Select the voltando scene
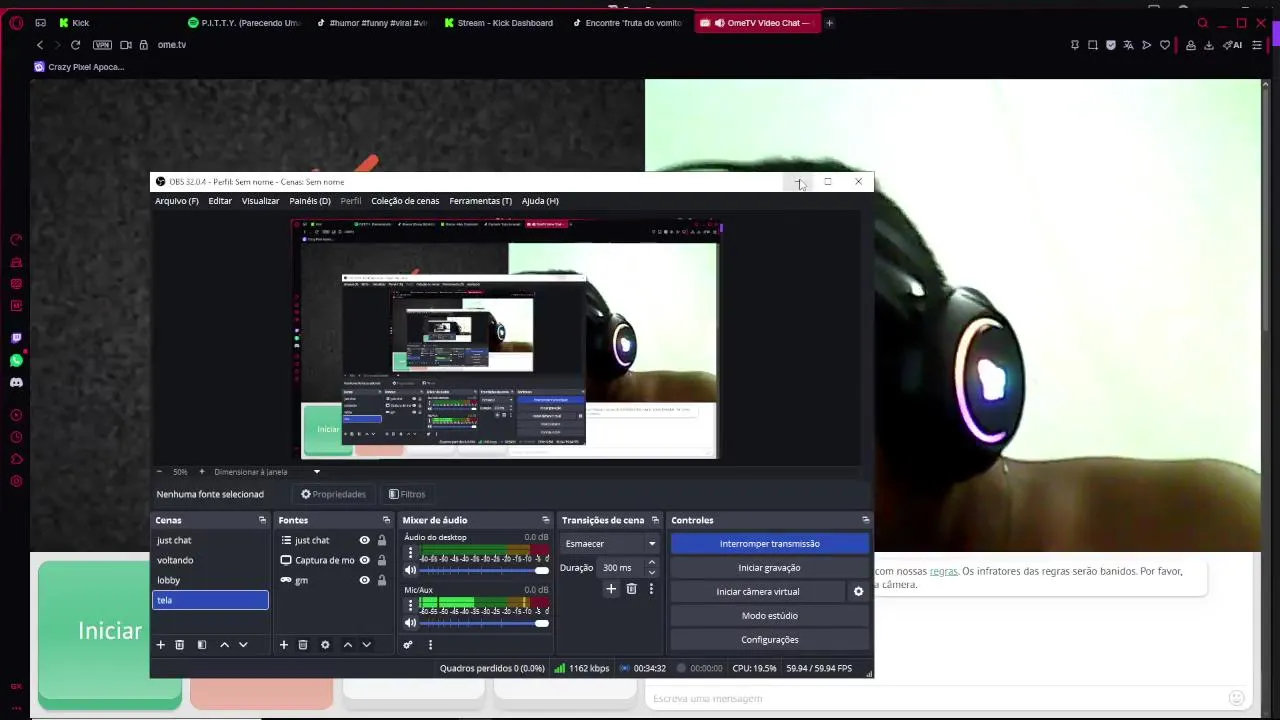The height and width of the screenshot is (720, 1280). point(210,560)
